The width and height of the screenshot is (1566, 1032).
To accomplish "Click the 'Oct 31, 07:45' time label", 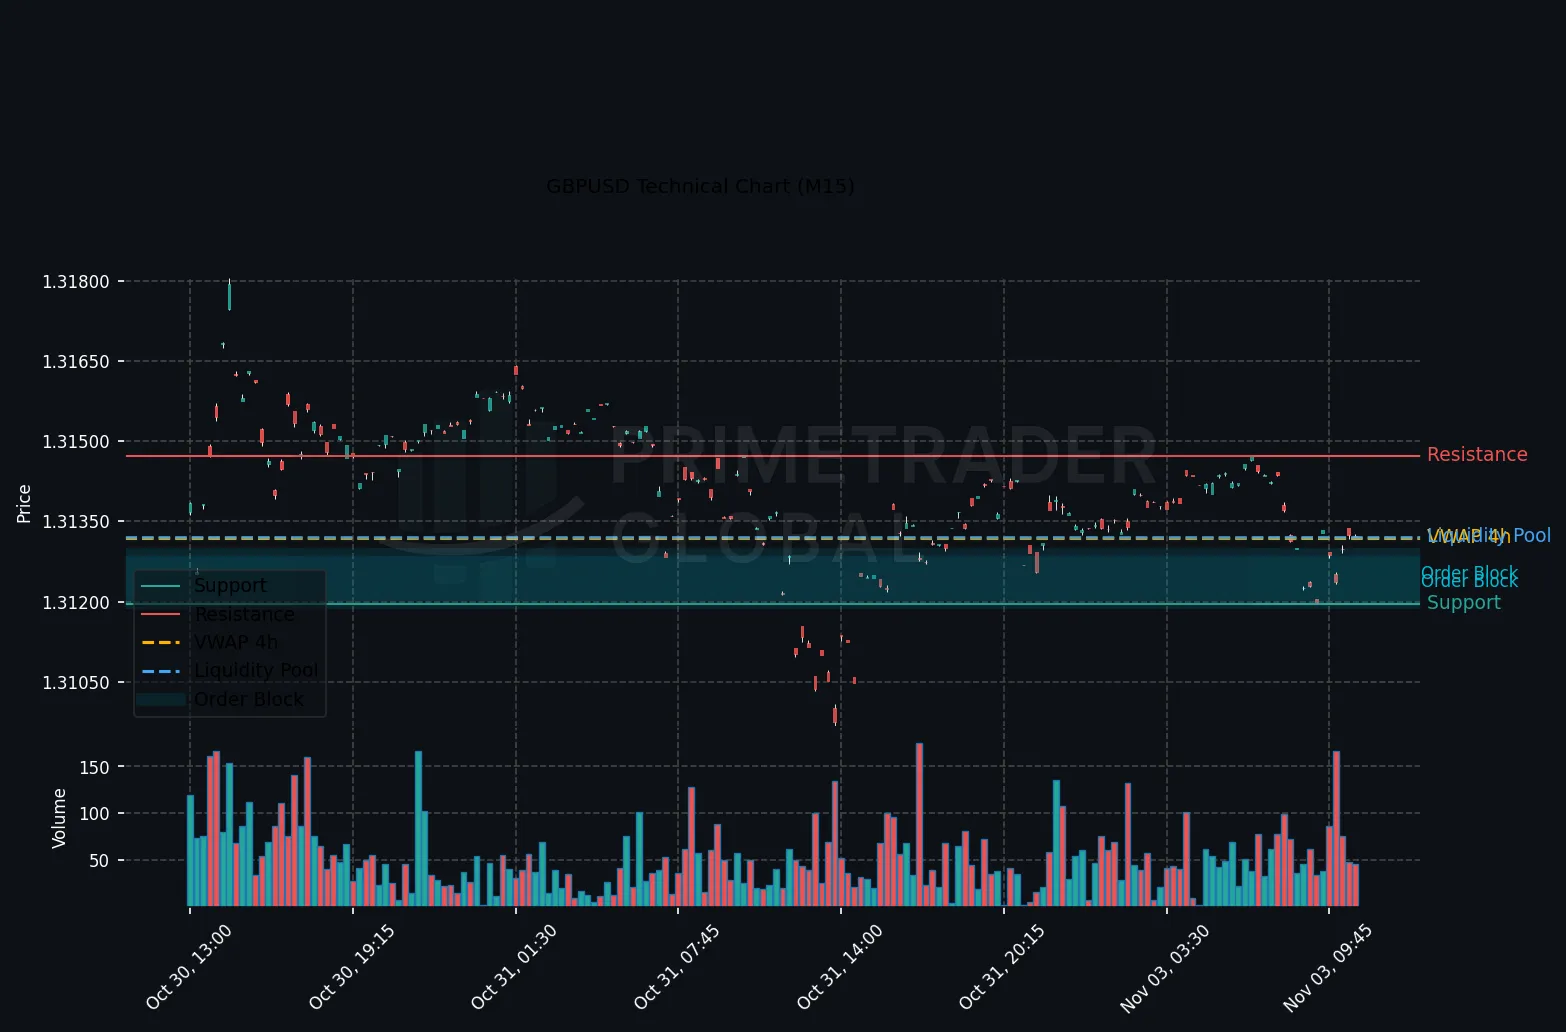I will [x=677, y=967].
